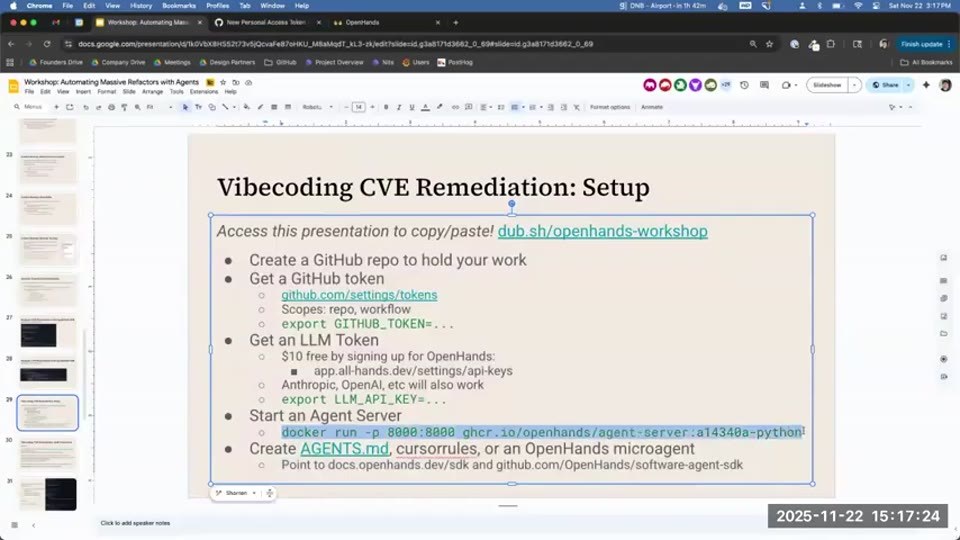Star the presentation title
The image size is (960, 540).
(223, 82)
